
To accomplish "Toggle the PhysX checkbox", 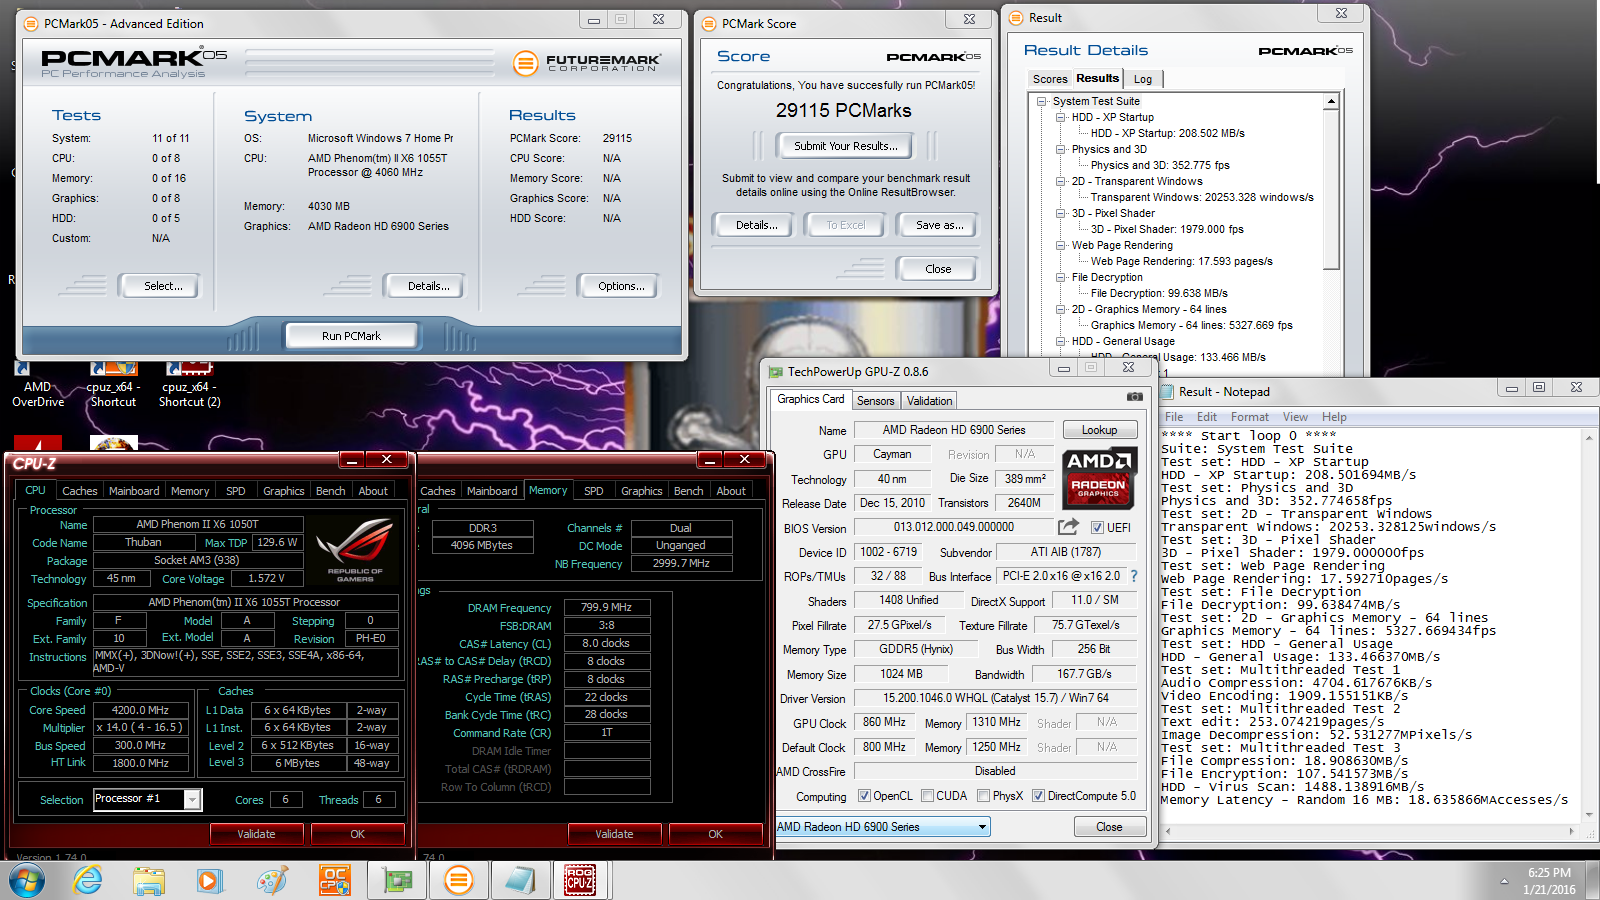I will coord(984,796).
